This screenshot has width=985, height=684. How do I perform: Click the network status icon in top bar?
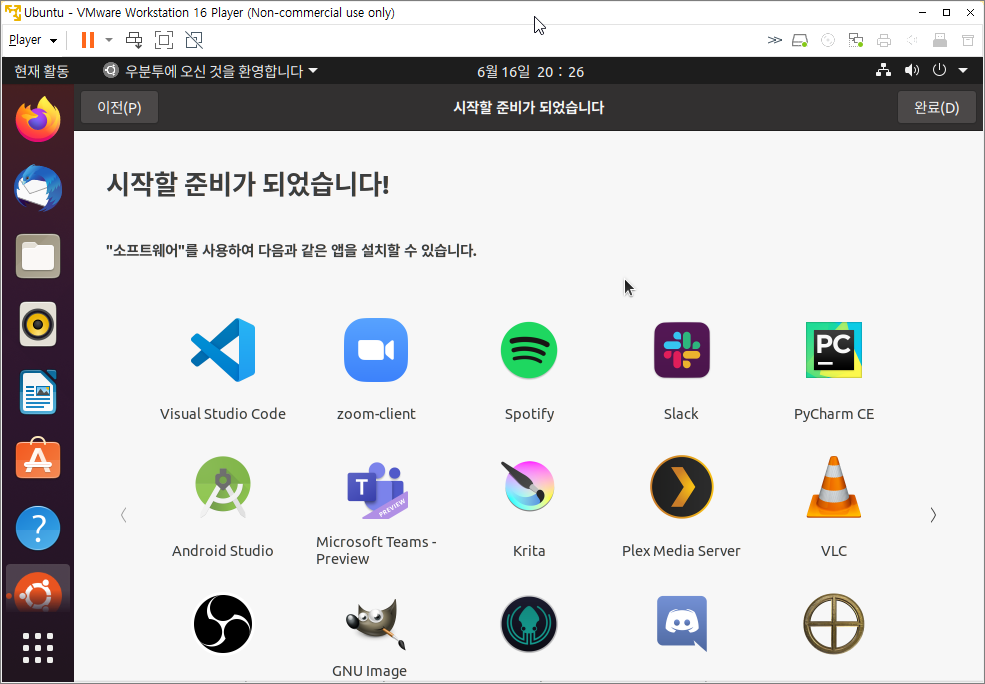point(883,70)
